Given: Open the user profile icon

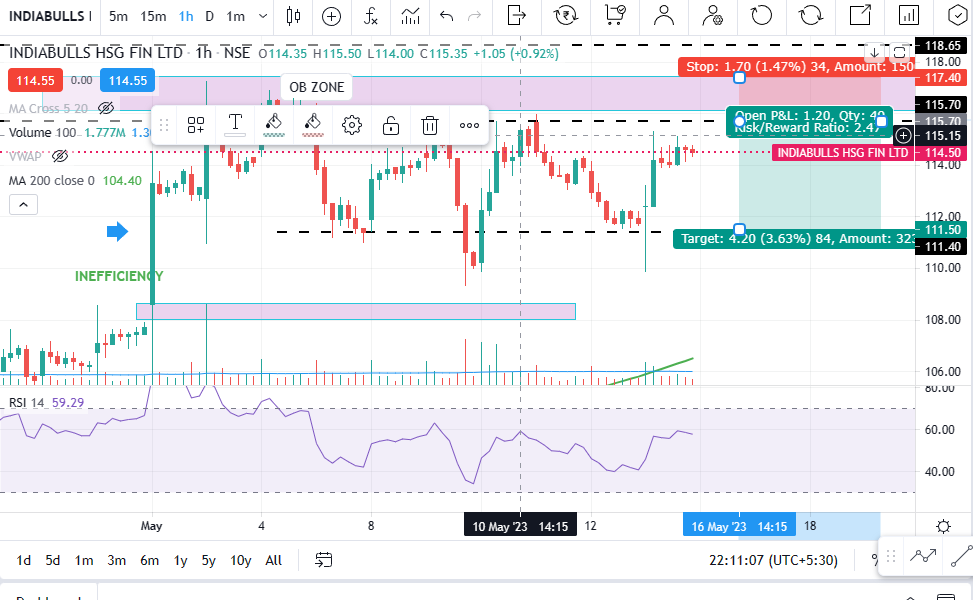Looking at the screenshot, I should click(663, 15).
